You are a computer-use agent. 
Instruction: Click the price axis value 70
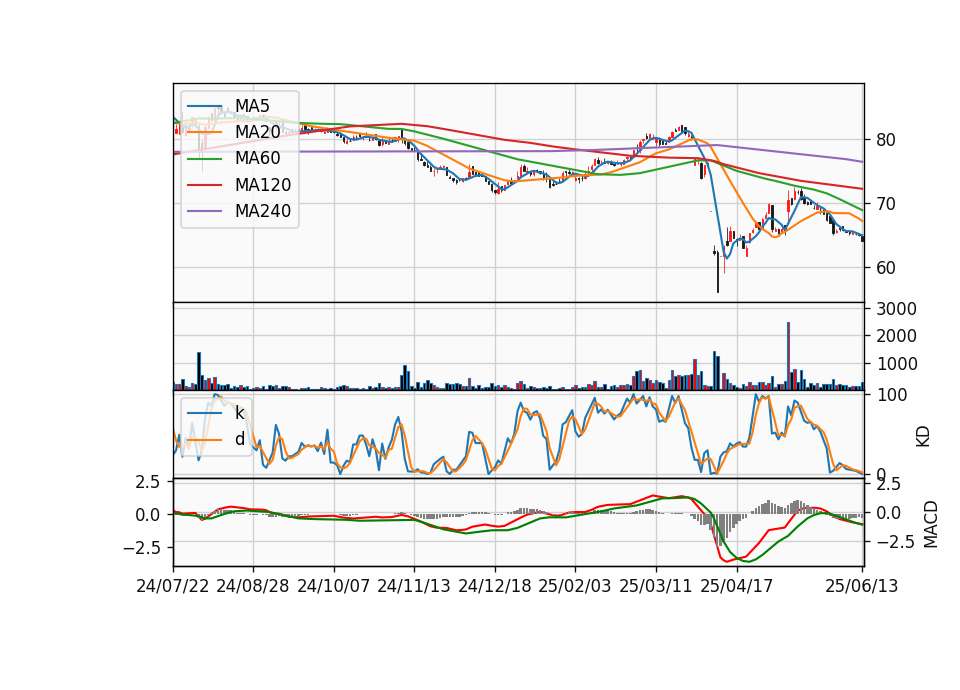coord(885,204)
